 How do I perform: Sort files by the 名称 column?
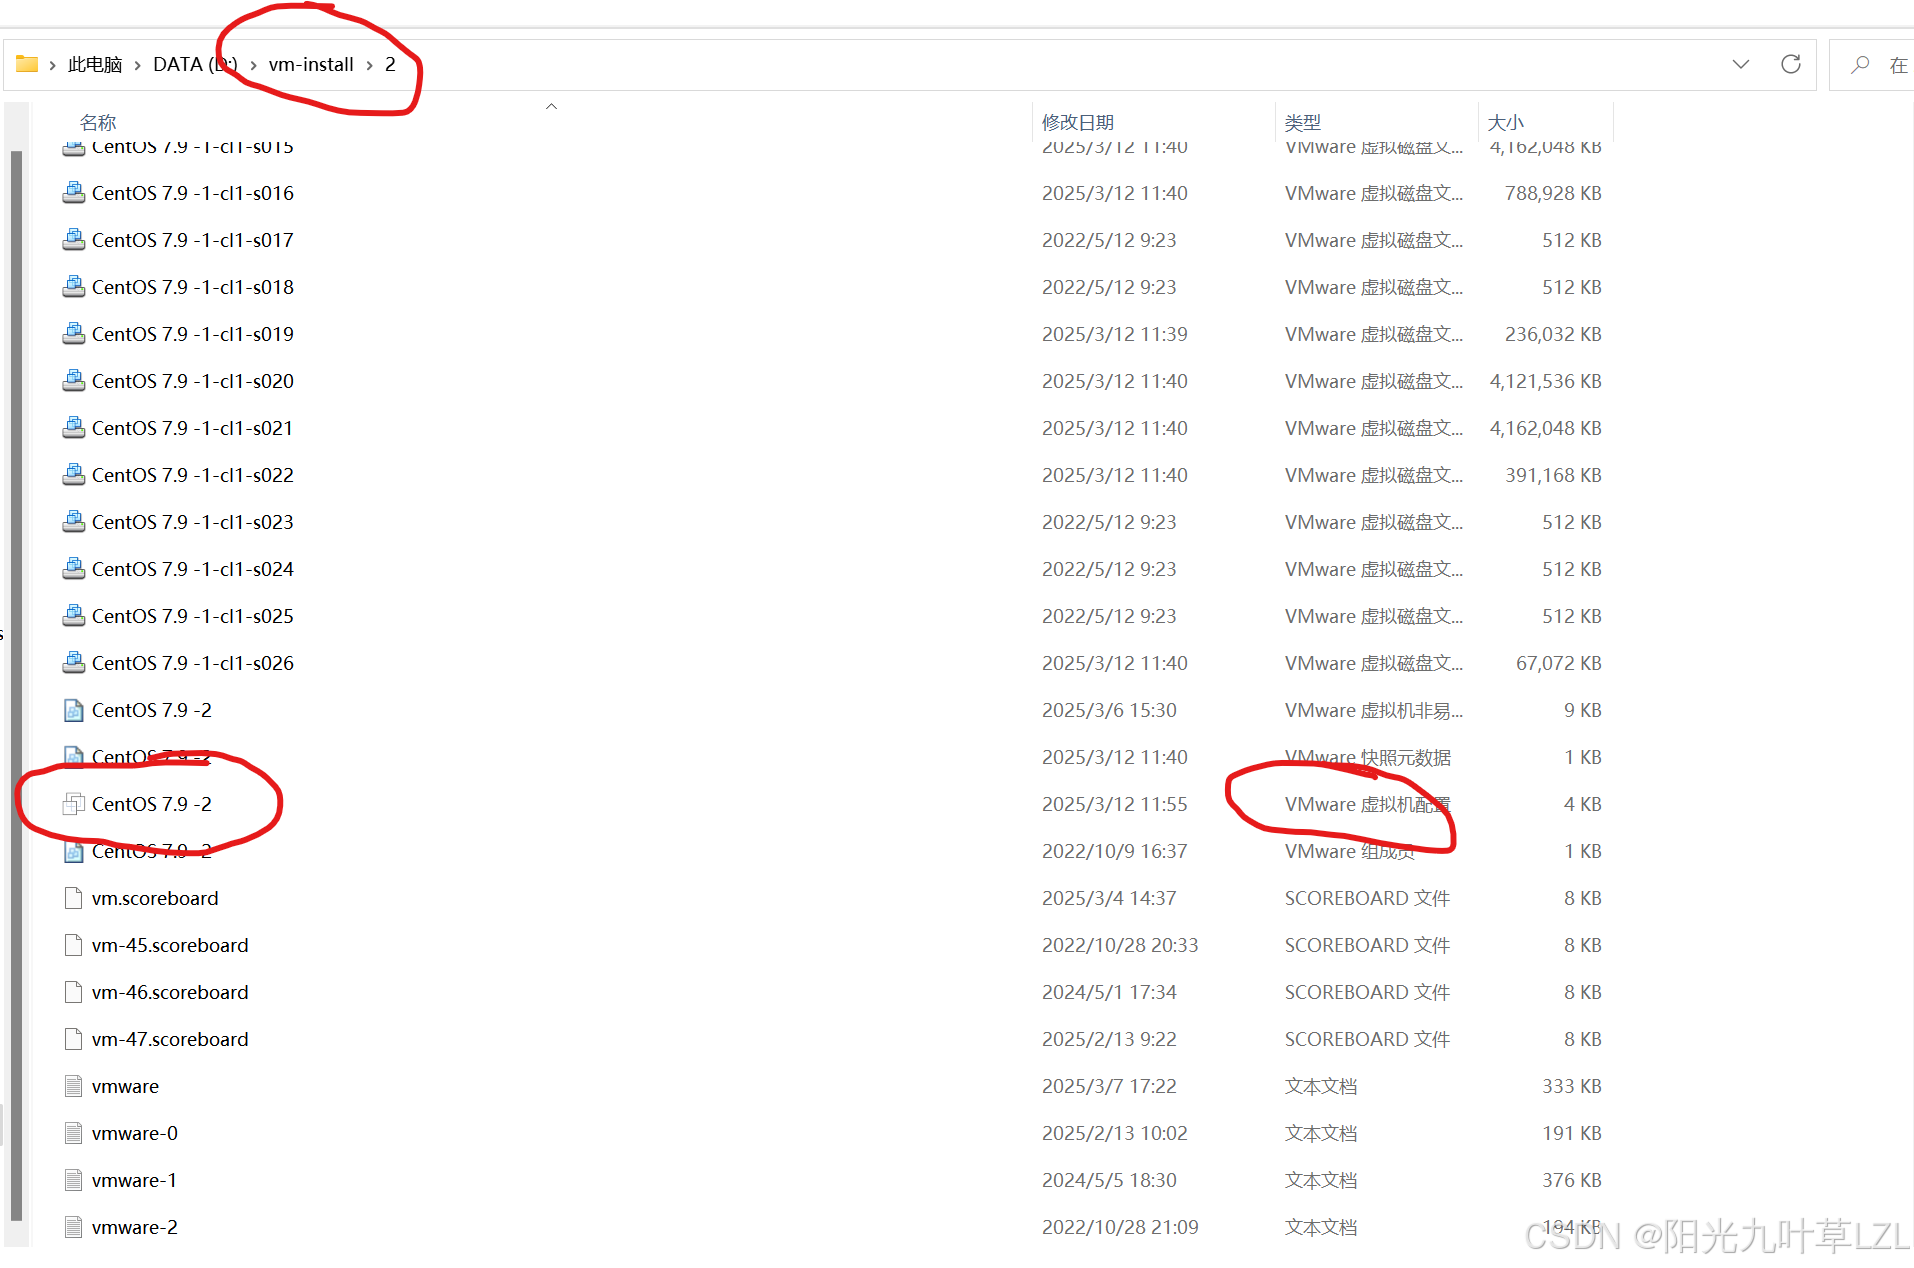click(x=98, y=122)
